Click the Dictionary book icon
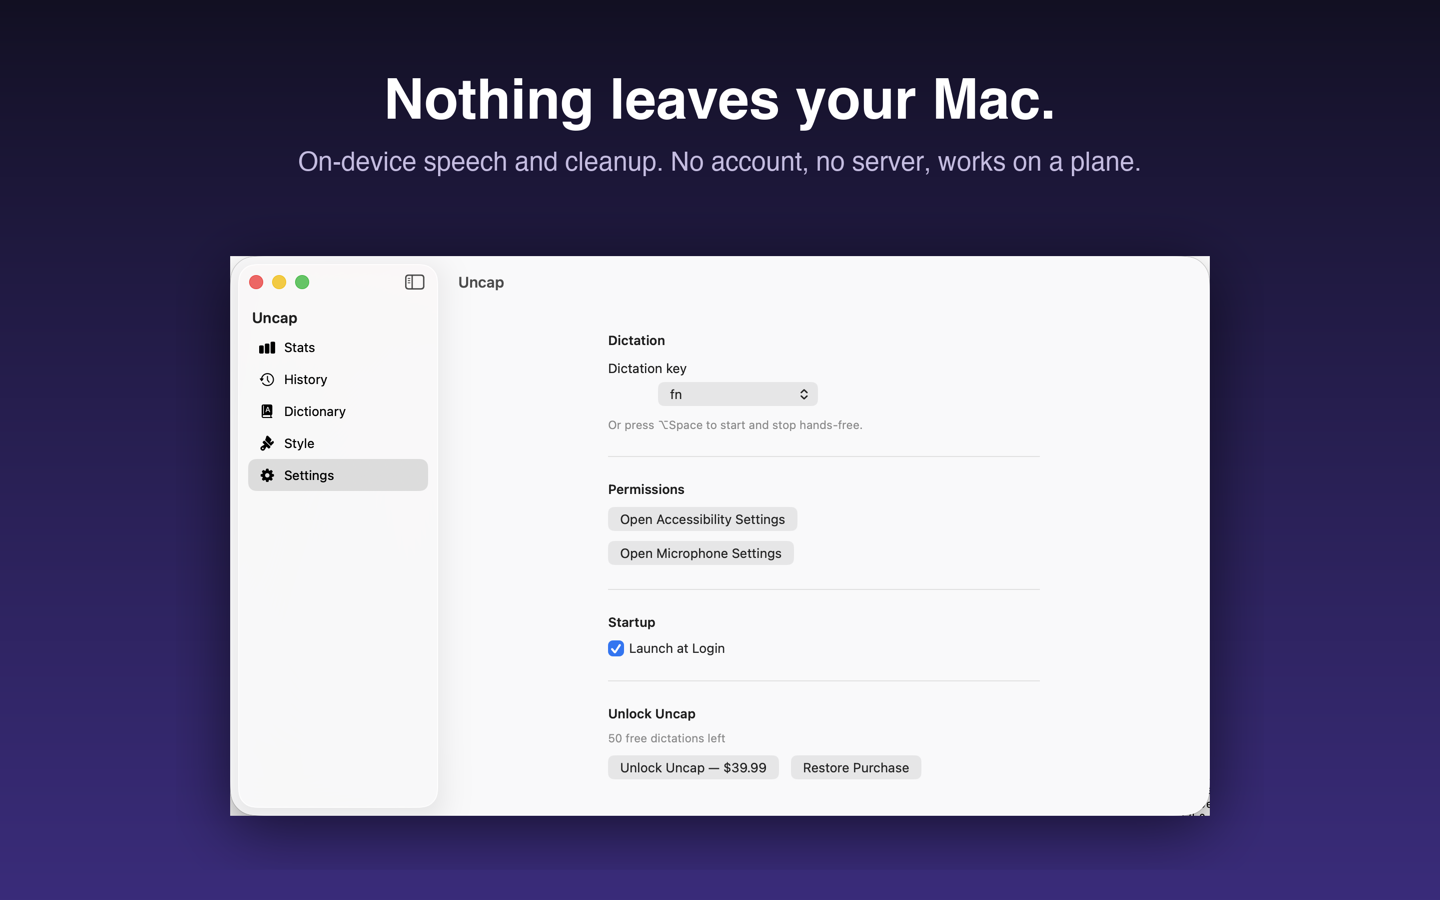The image size is (1440, 900). [x=267, y=411]
